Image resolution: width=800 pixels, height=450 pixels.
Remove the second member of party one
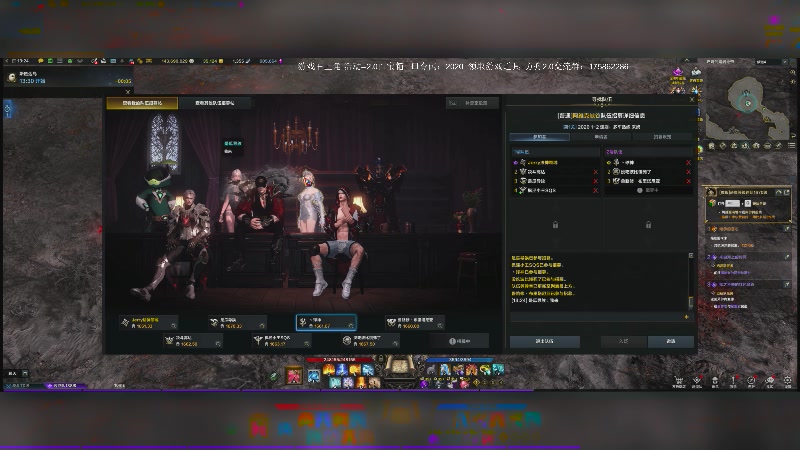[x=595, y=172]
